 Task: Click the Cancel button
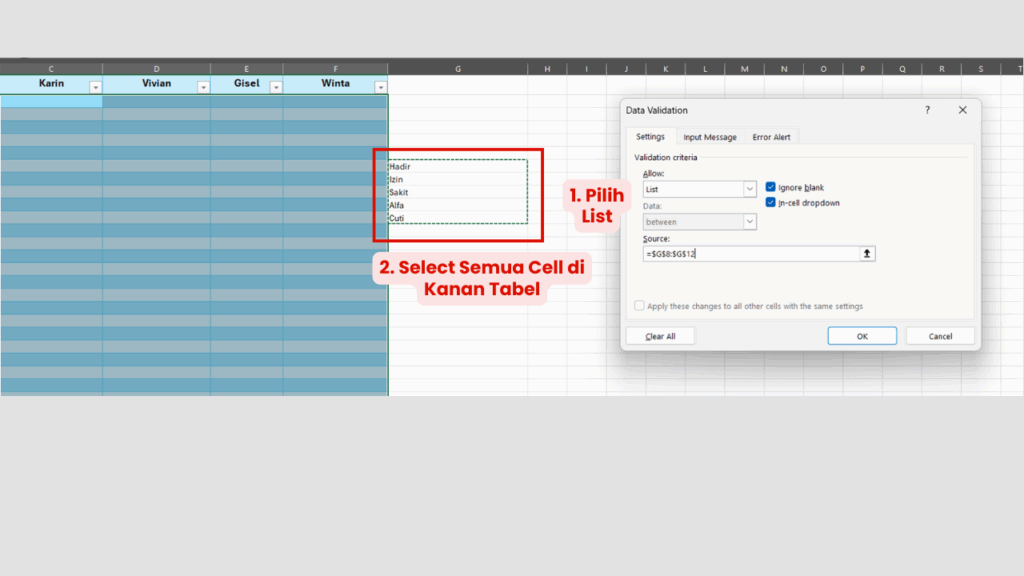tap(940, 336)
